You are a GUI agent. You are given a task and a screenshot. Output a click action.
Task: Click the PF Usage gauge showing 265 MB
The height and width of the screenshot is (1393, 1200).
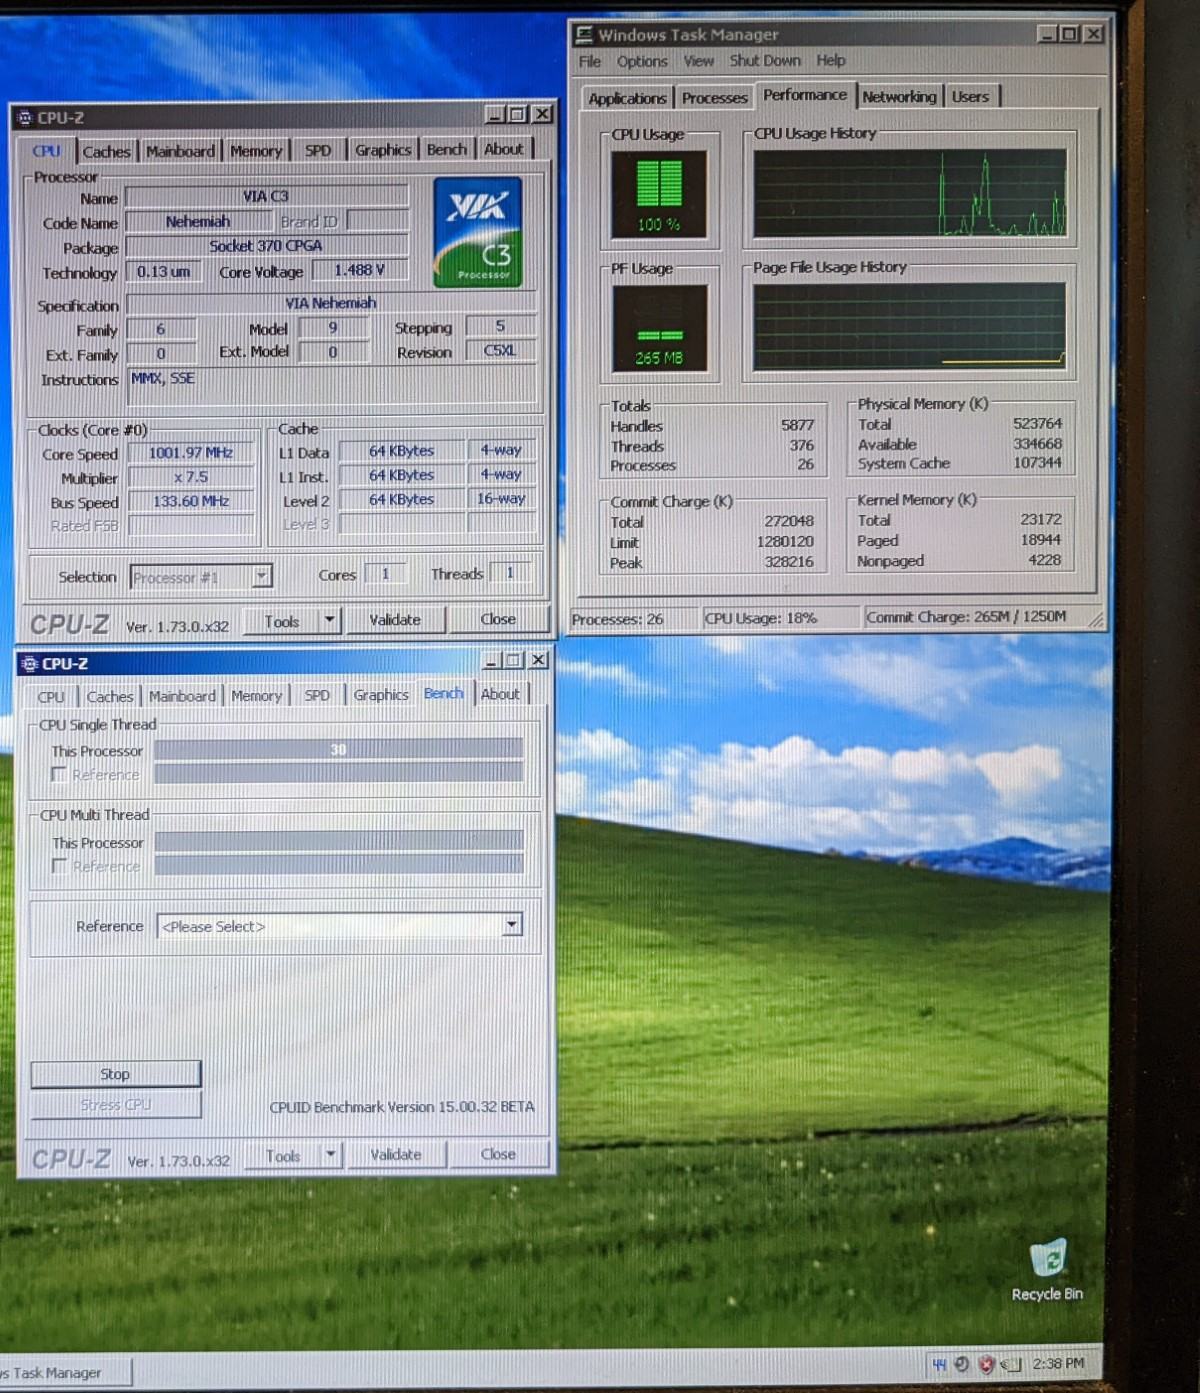660,329
